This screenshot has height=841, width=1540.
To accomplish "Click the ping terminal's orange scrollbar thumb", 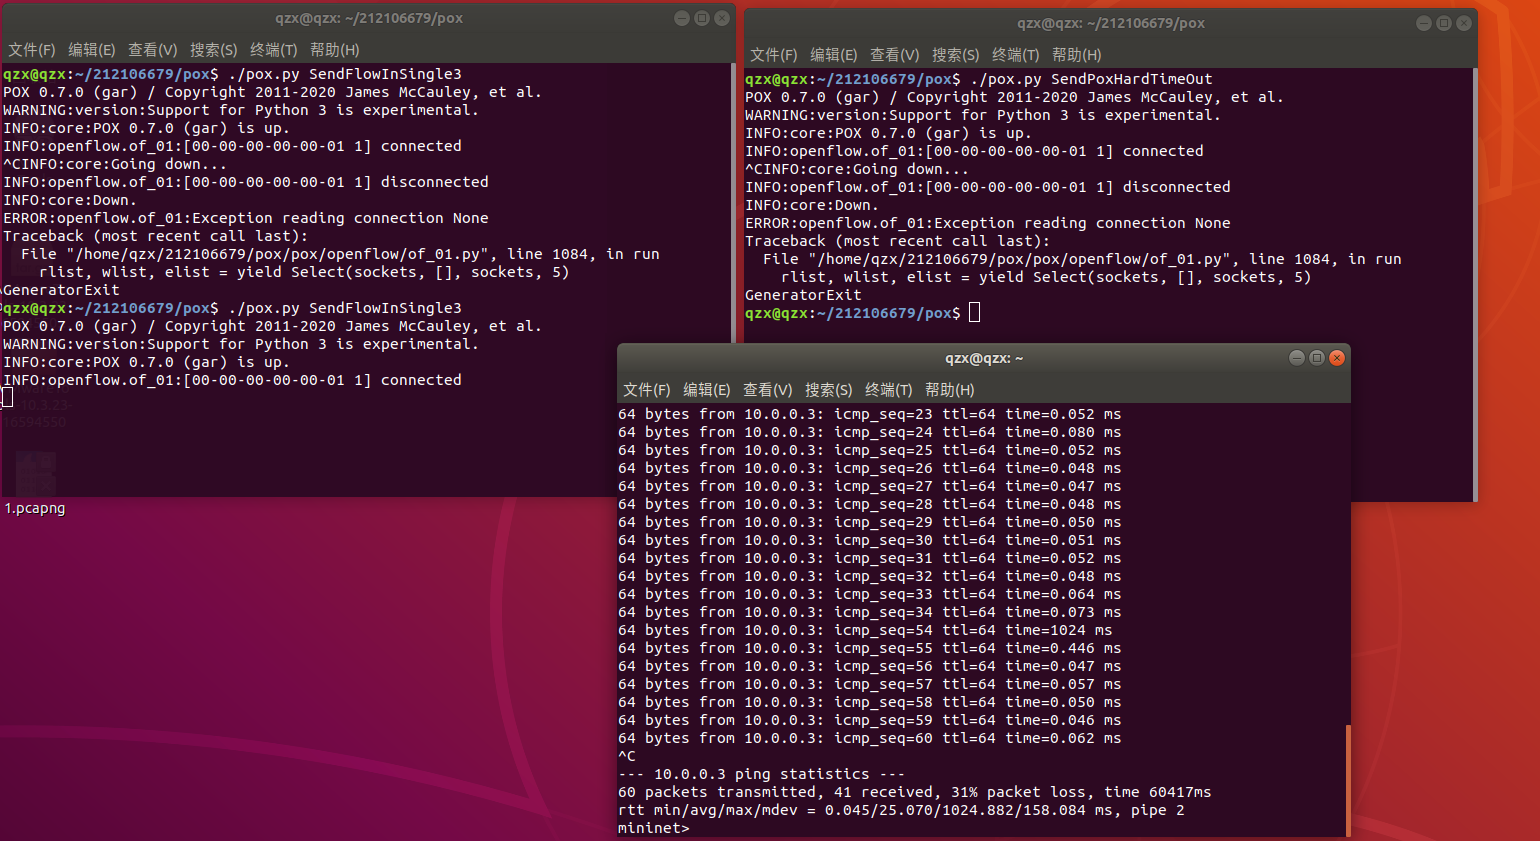I will point(1348,780).
